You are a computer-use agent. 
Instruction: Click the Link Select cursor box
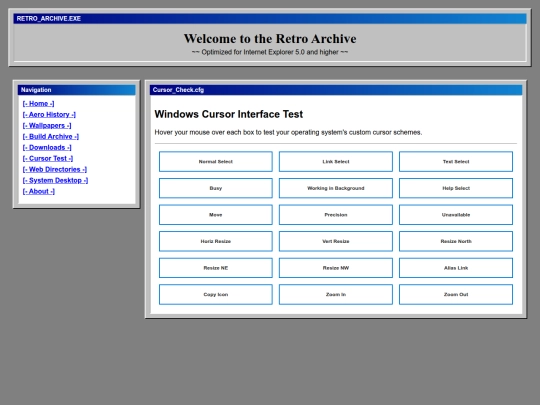click(x=336, y=162)
